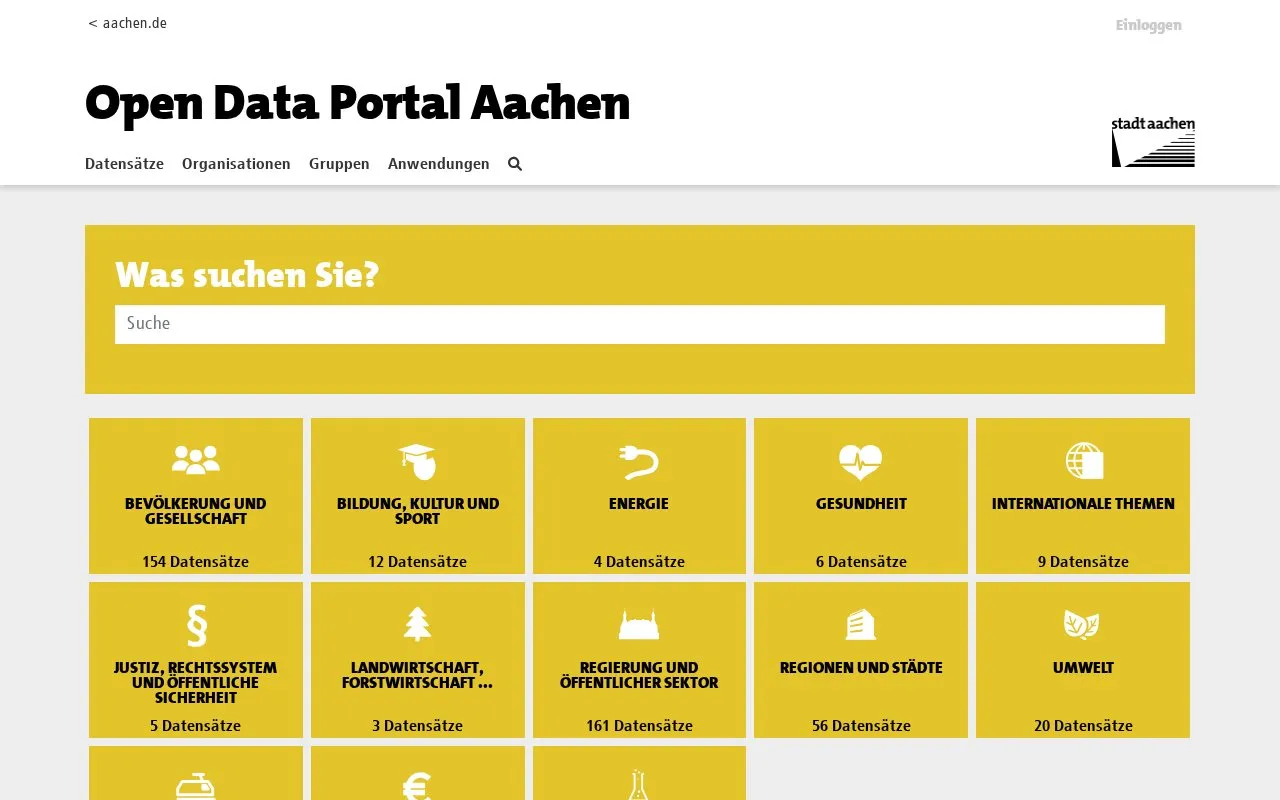The width and height of the screenshot is (1280, 800).
Task: Click the 161 Datensätze count
Action: tap(639, 726)
